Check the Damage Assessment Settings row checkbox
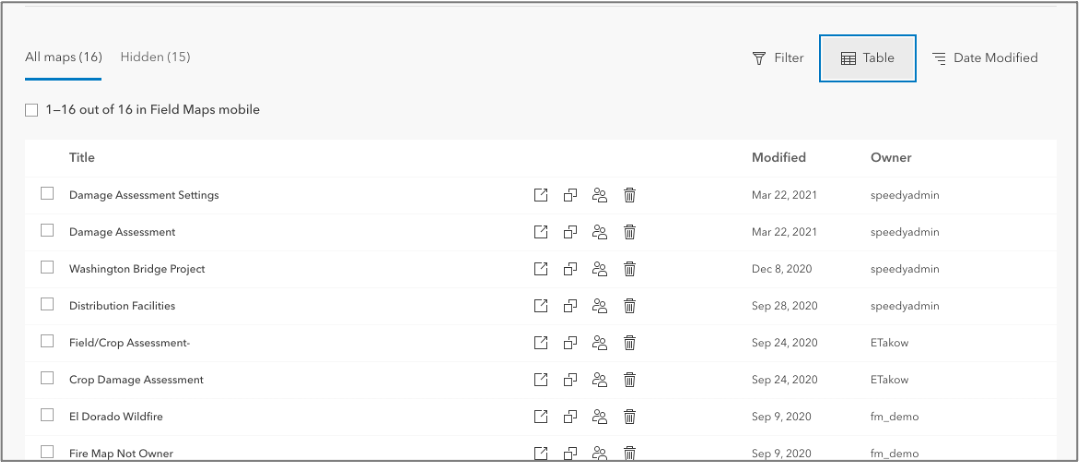The width and height of the screenshot is (1079, 462). coord(47,194)
